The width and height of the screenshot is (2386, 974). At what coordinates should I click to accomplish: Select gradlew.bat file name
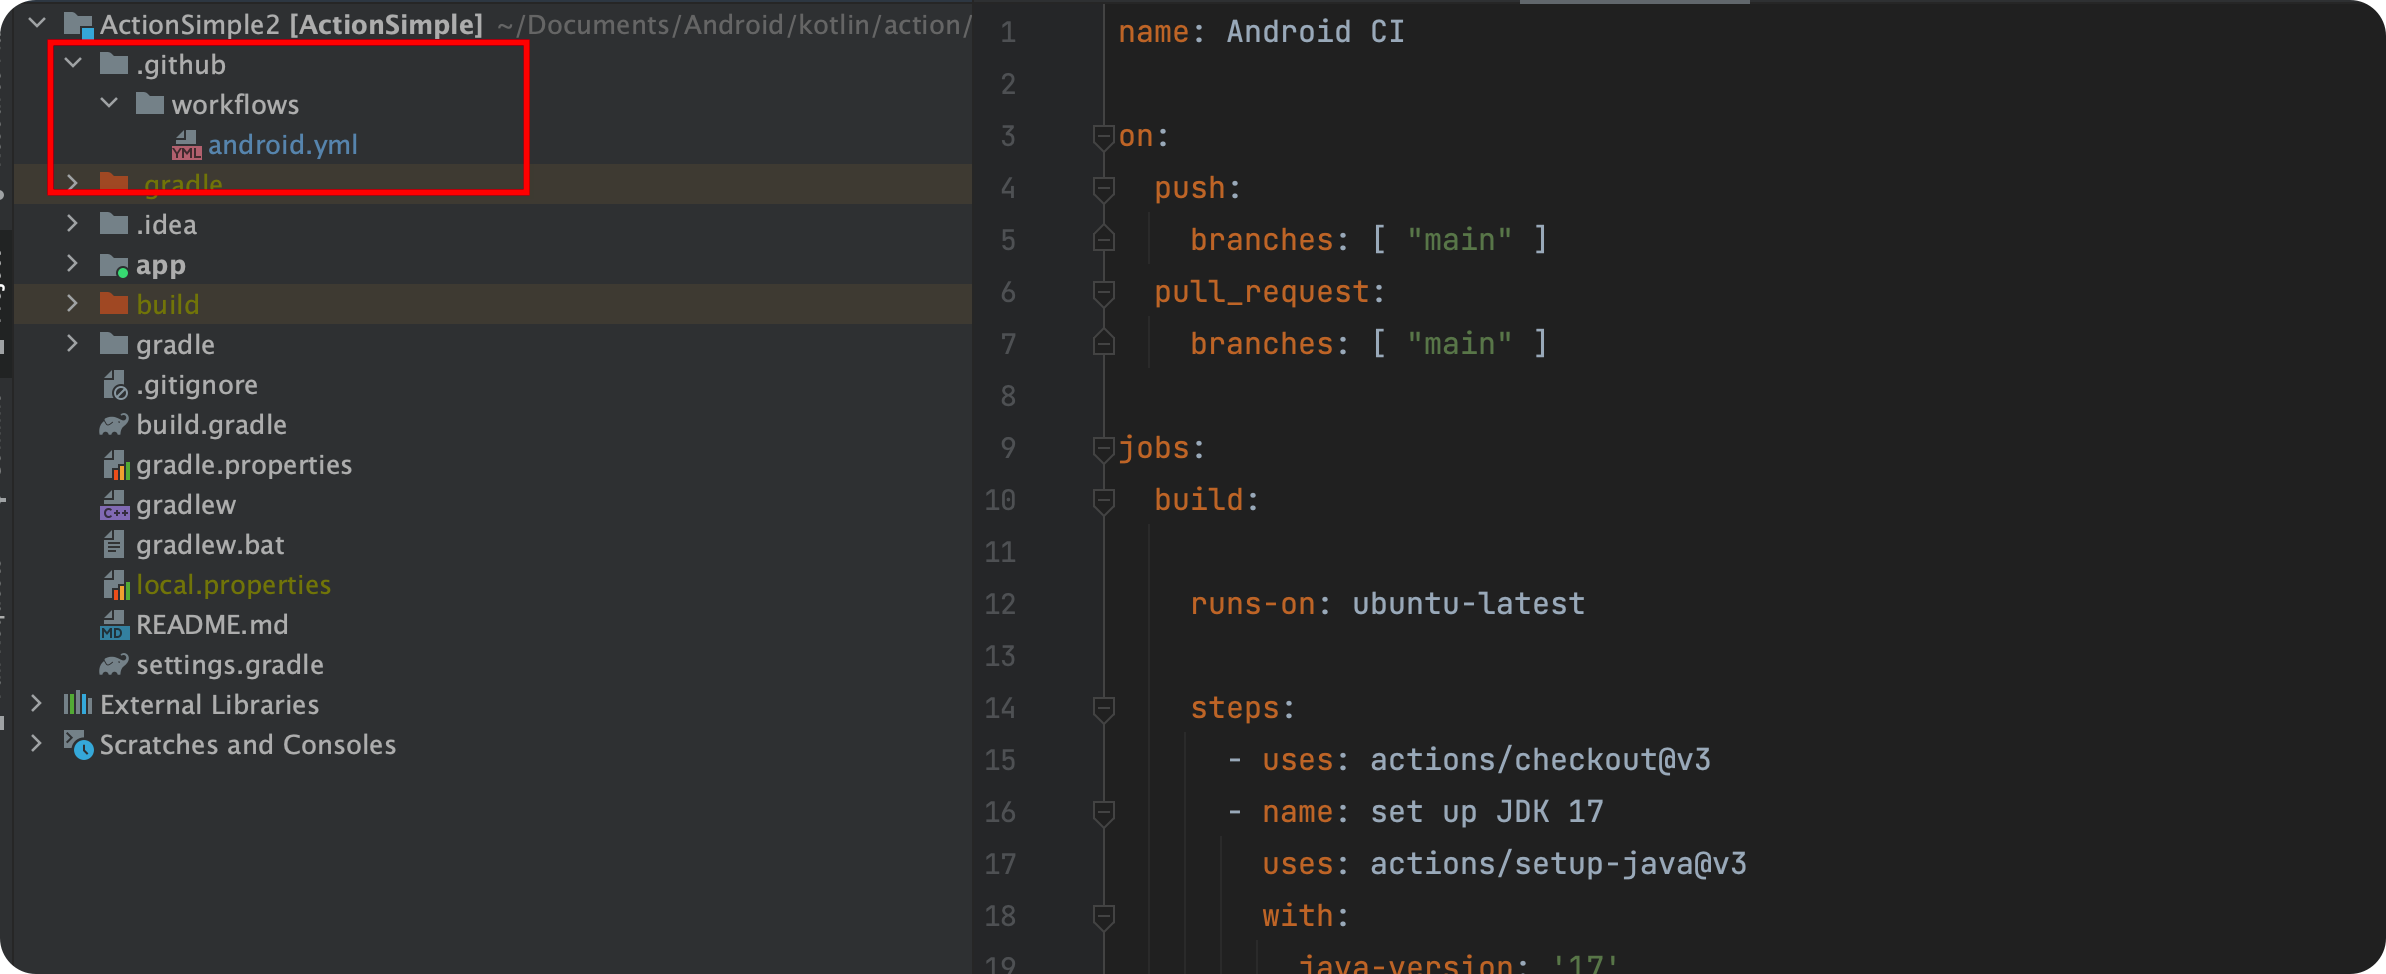[210, 545]
